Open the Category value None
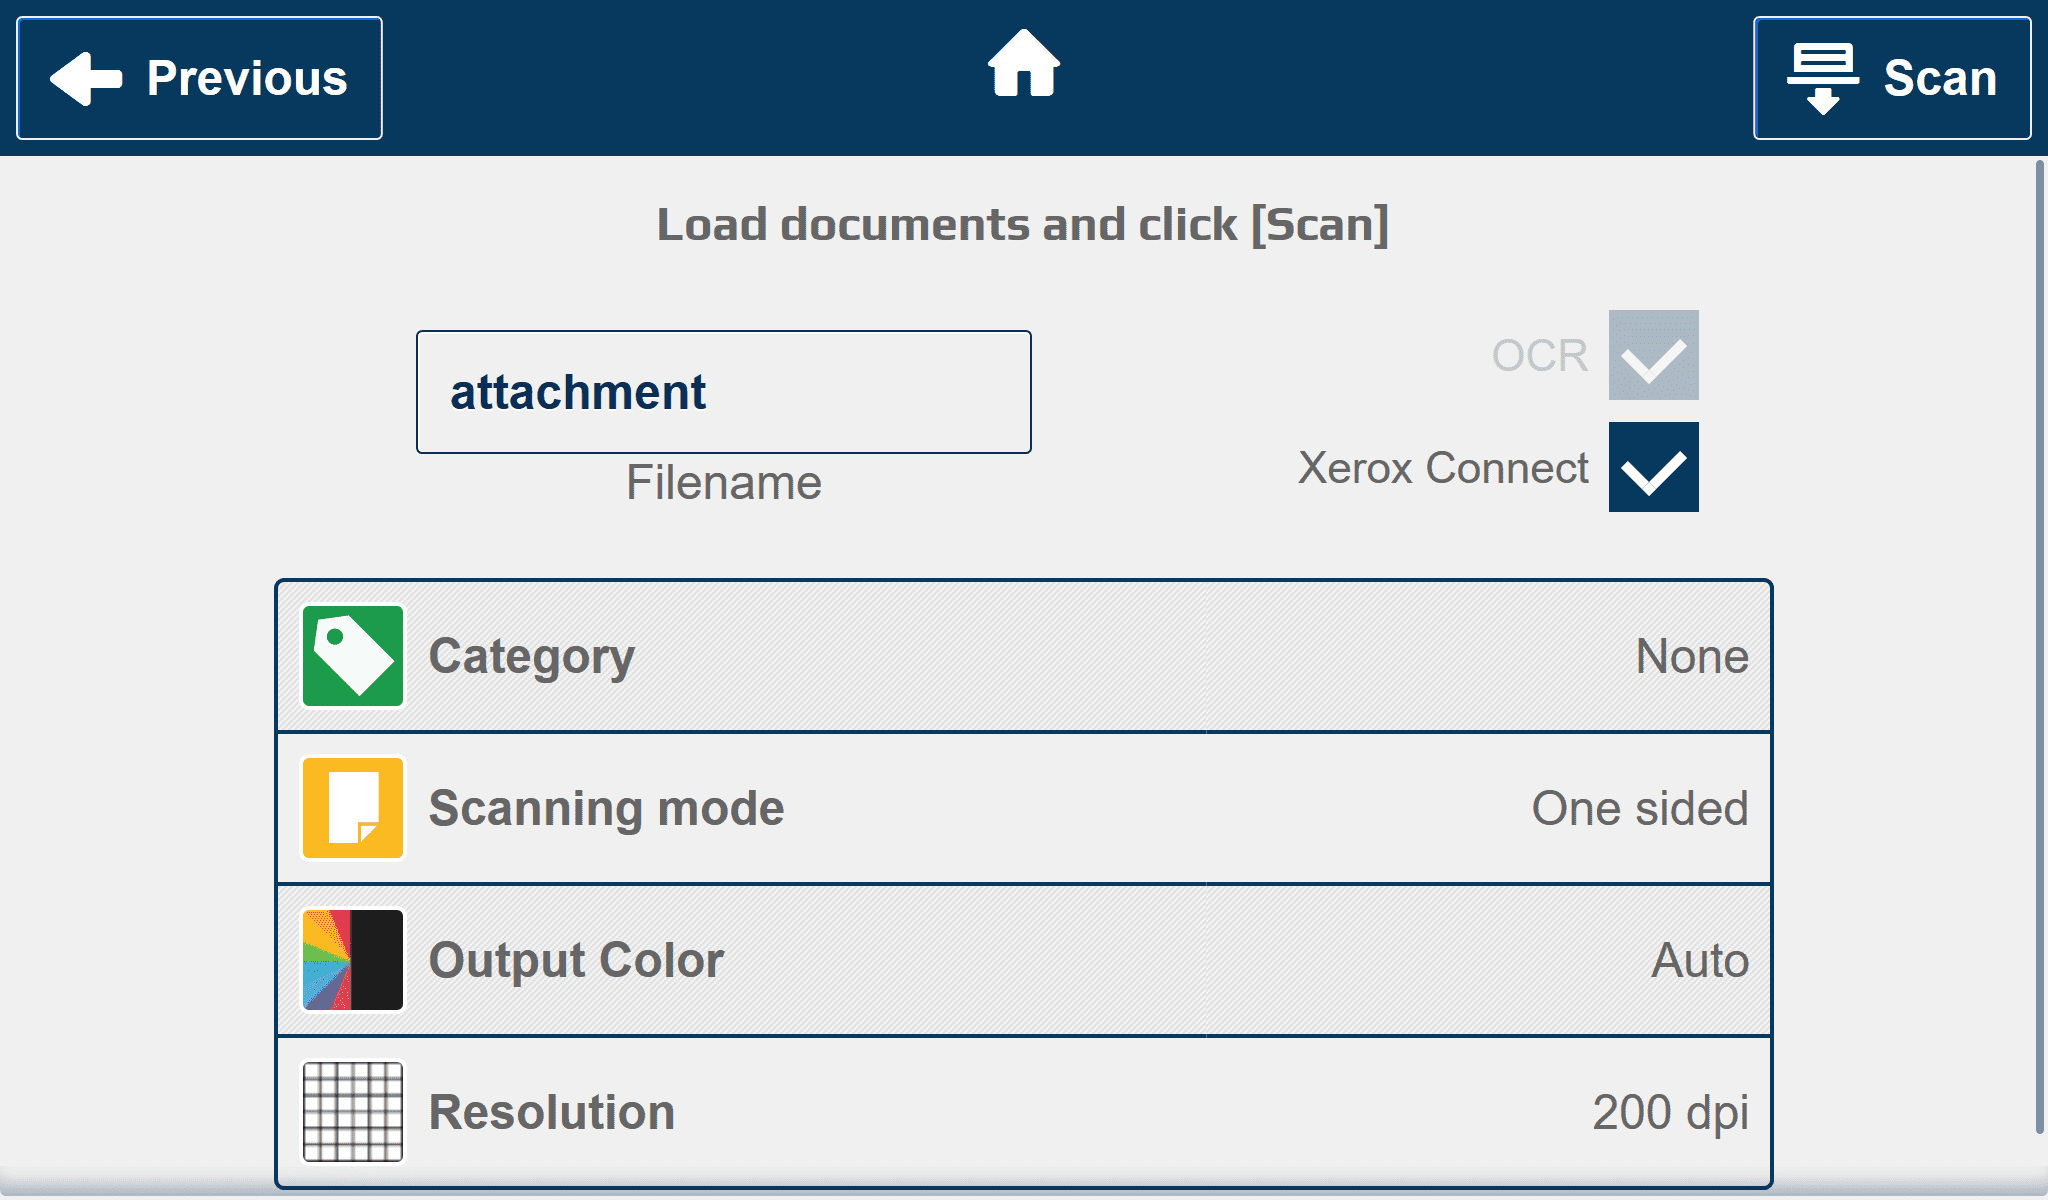The width and height of the screenshot is (2048, 1200). click(x=1692, y=657)
